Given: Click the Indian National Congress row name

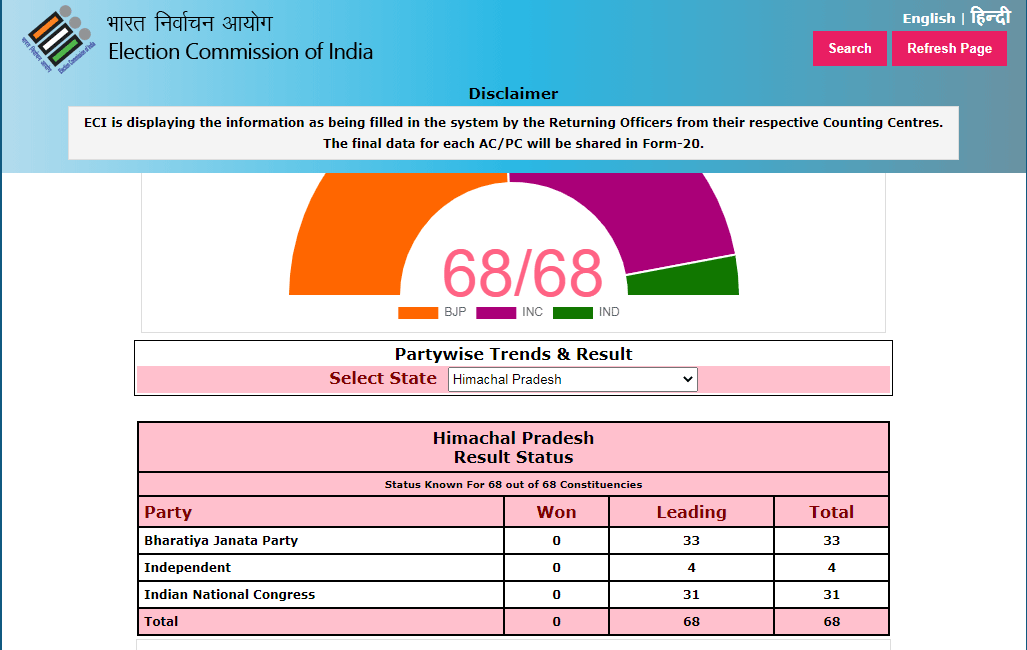Looking at the screenshot, I should [229, 594].
